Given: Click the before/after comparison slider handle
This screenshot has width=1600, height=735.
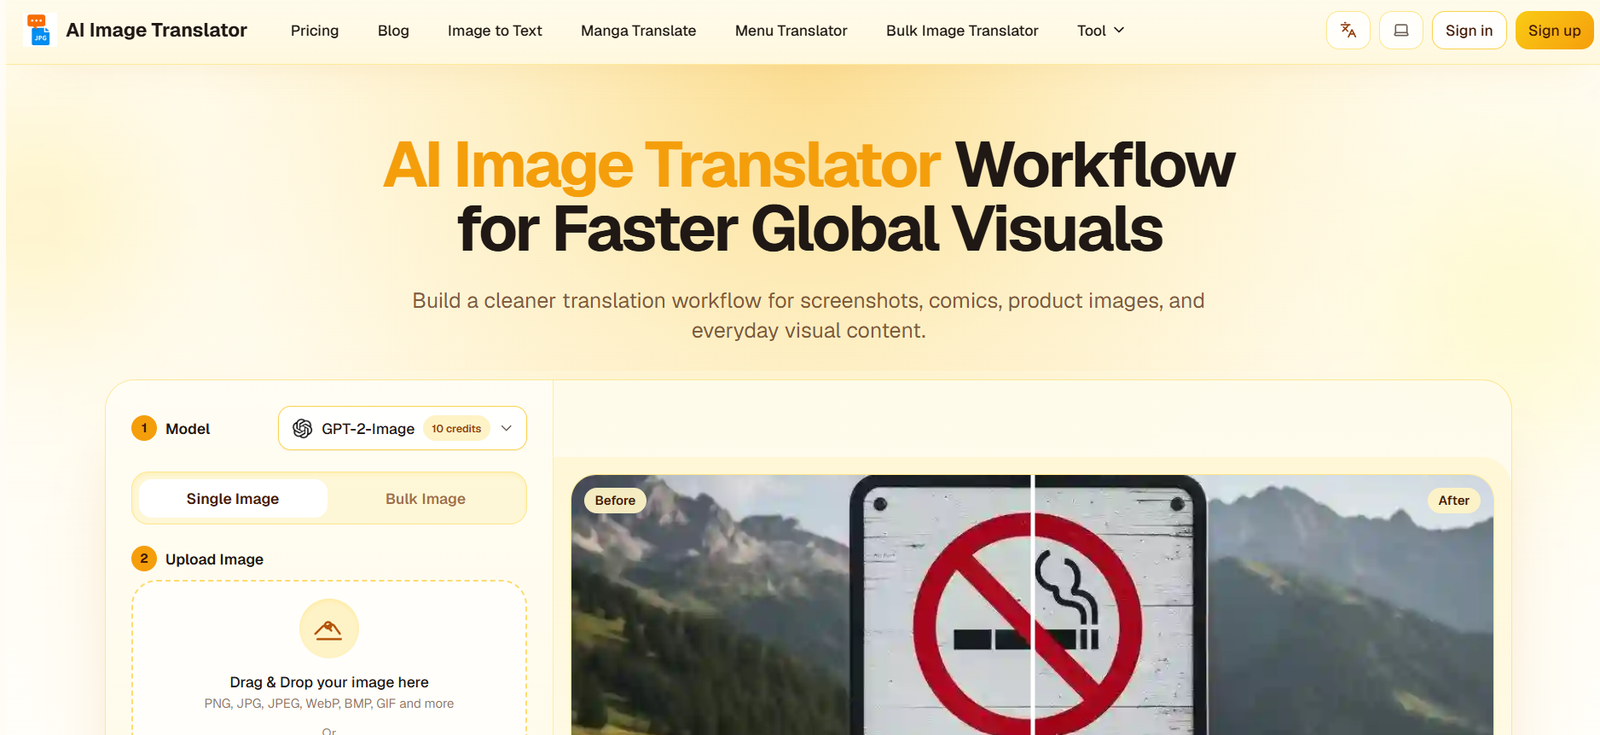Looking at the screenshot, I should [x=1032, y=605].
